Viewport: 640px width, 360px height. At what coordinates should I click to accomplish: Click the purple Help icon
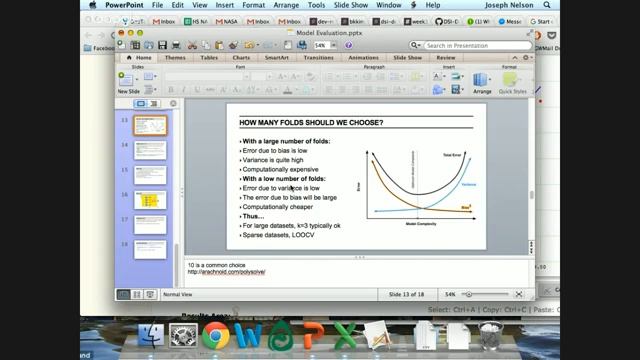click(x=349, y=45)
